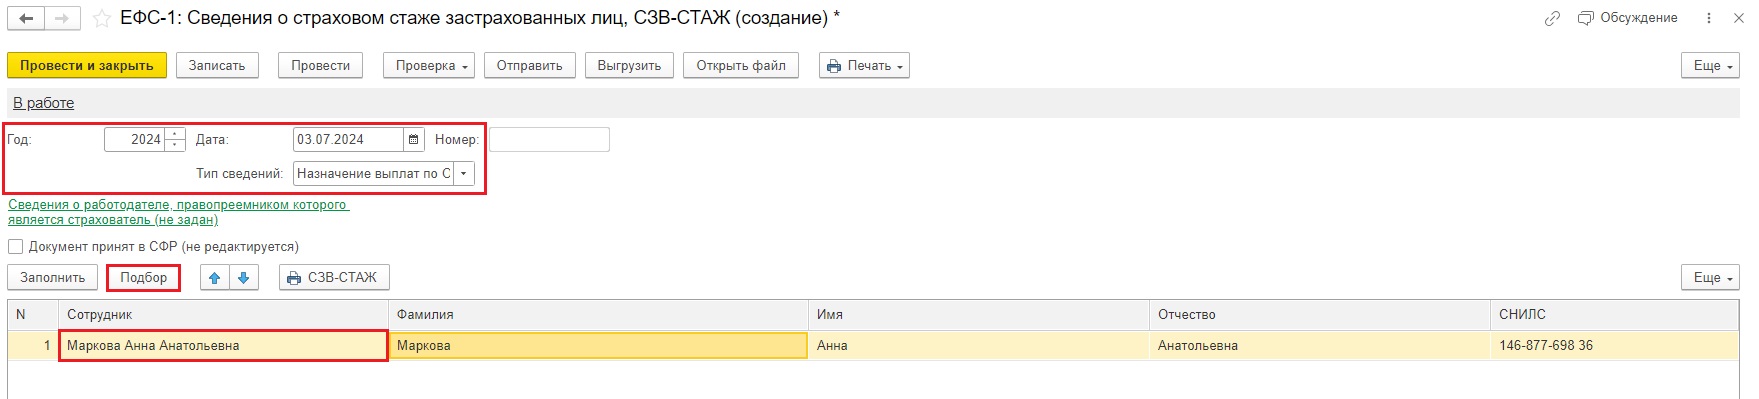
Task: Open the Проверка dropdown menu
Action: pyautogui.click(x=433, y=66)
